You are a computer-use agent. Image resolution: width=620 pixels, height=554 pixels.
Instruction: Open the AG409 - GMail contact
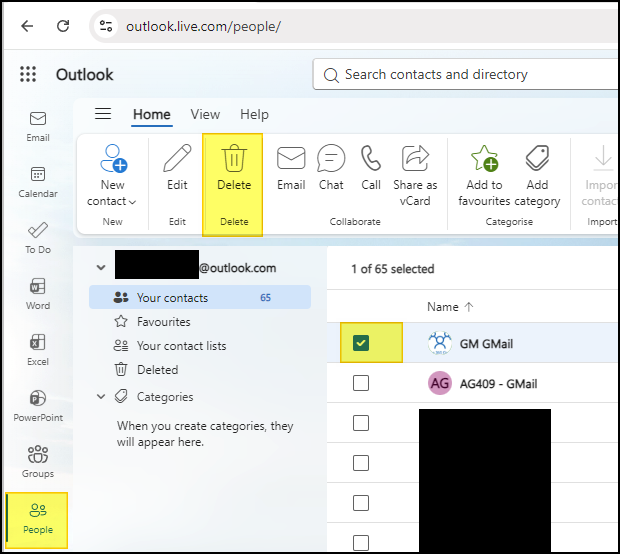(x=498, y=384)
